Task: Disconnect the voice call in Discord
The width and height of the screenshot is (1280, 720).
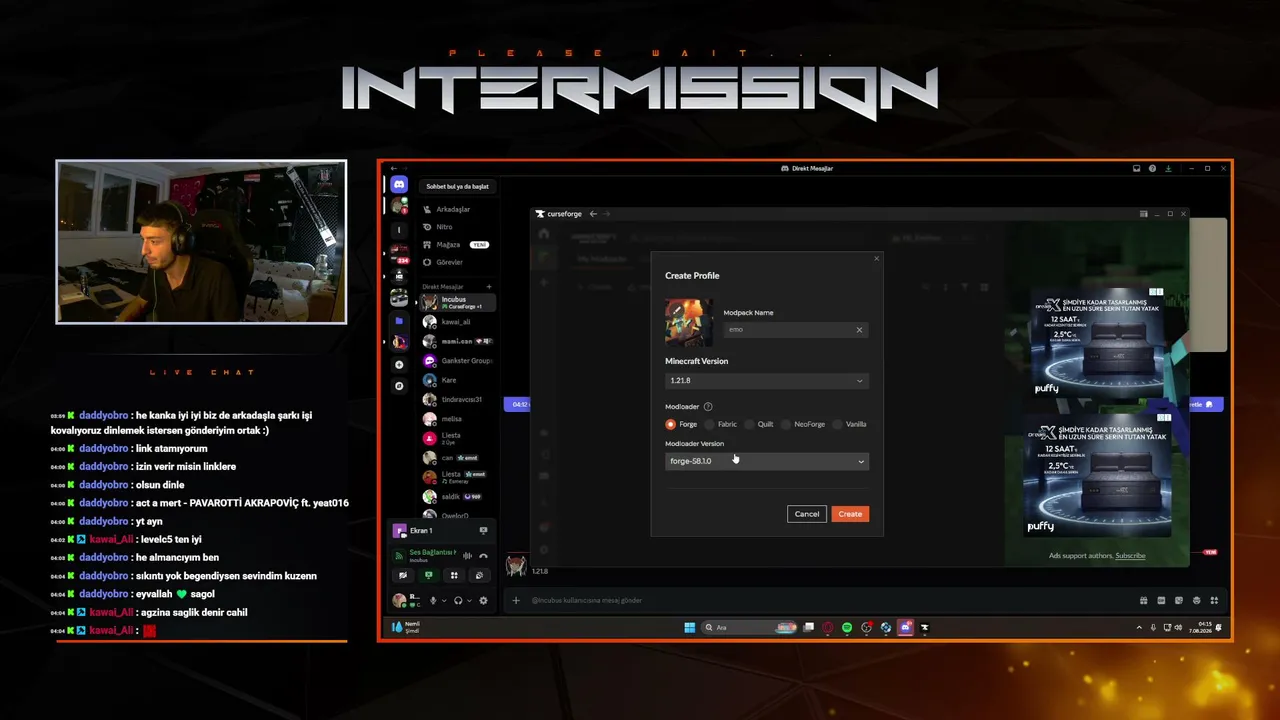Action: click(484, 556)
